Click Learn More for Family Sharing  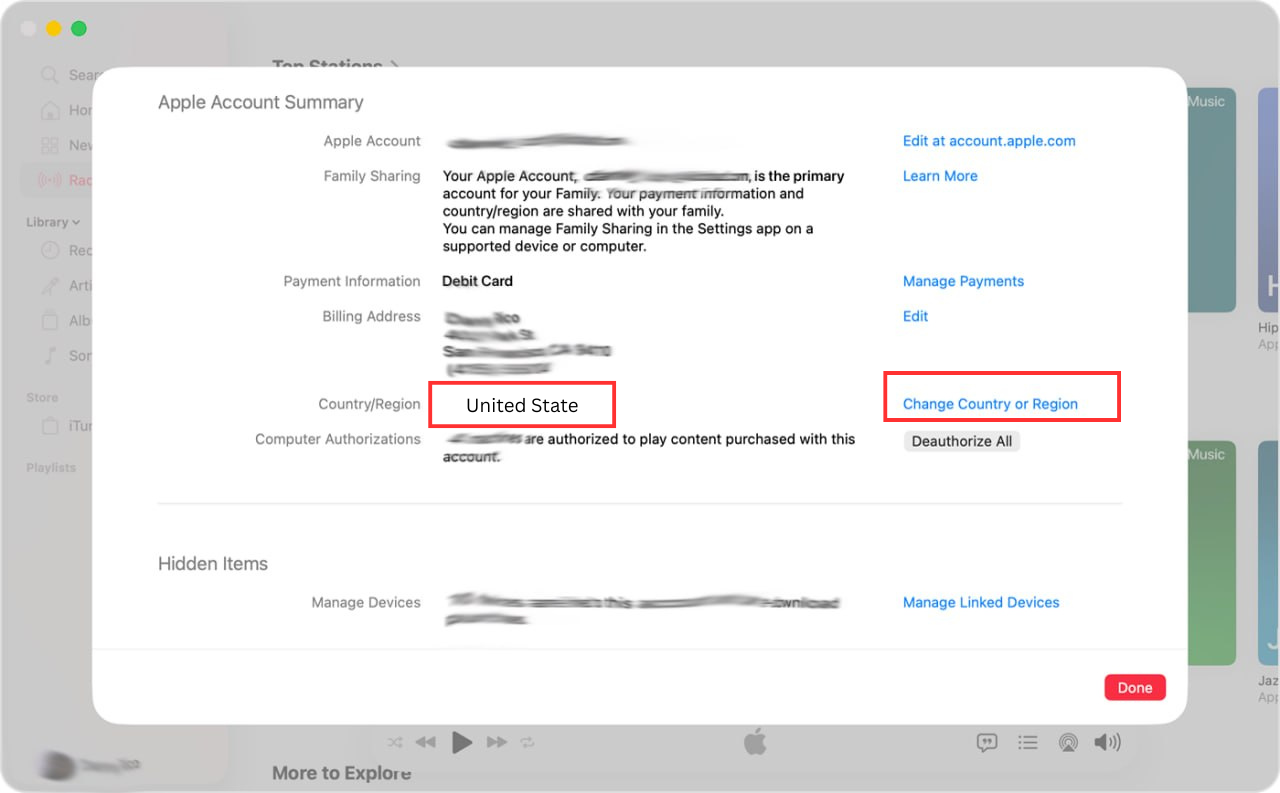(940, 176)
